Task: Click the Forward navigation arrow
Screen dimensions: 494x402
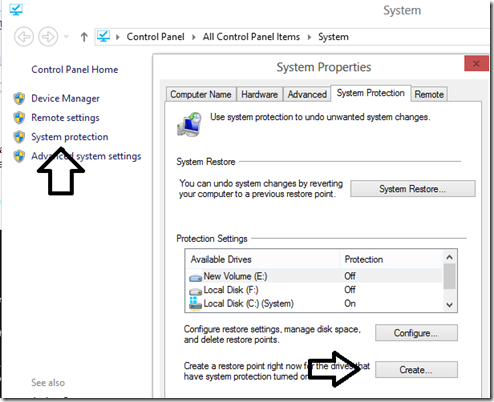Action: pyautogui.click(x=48, y=37)
